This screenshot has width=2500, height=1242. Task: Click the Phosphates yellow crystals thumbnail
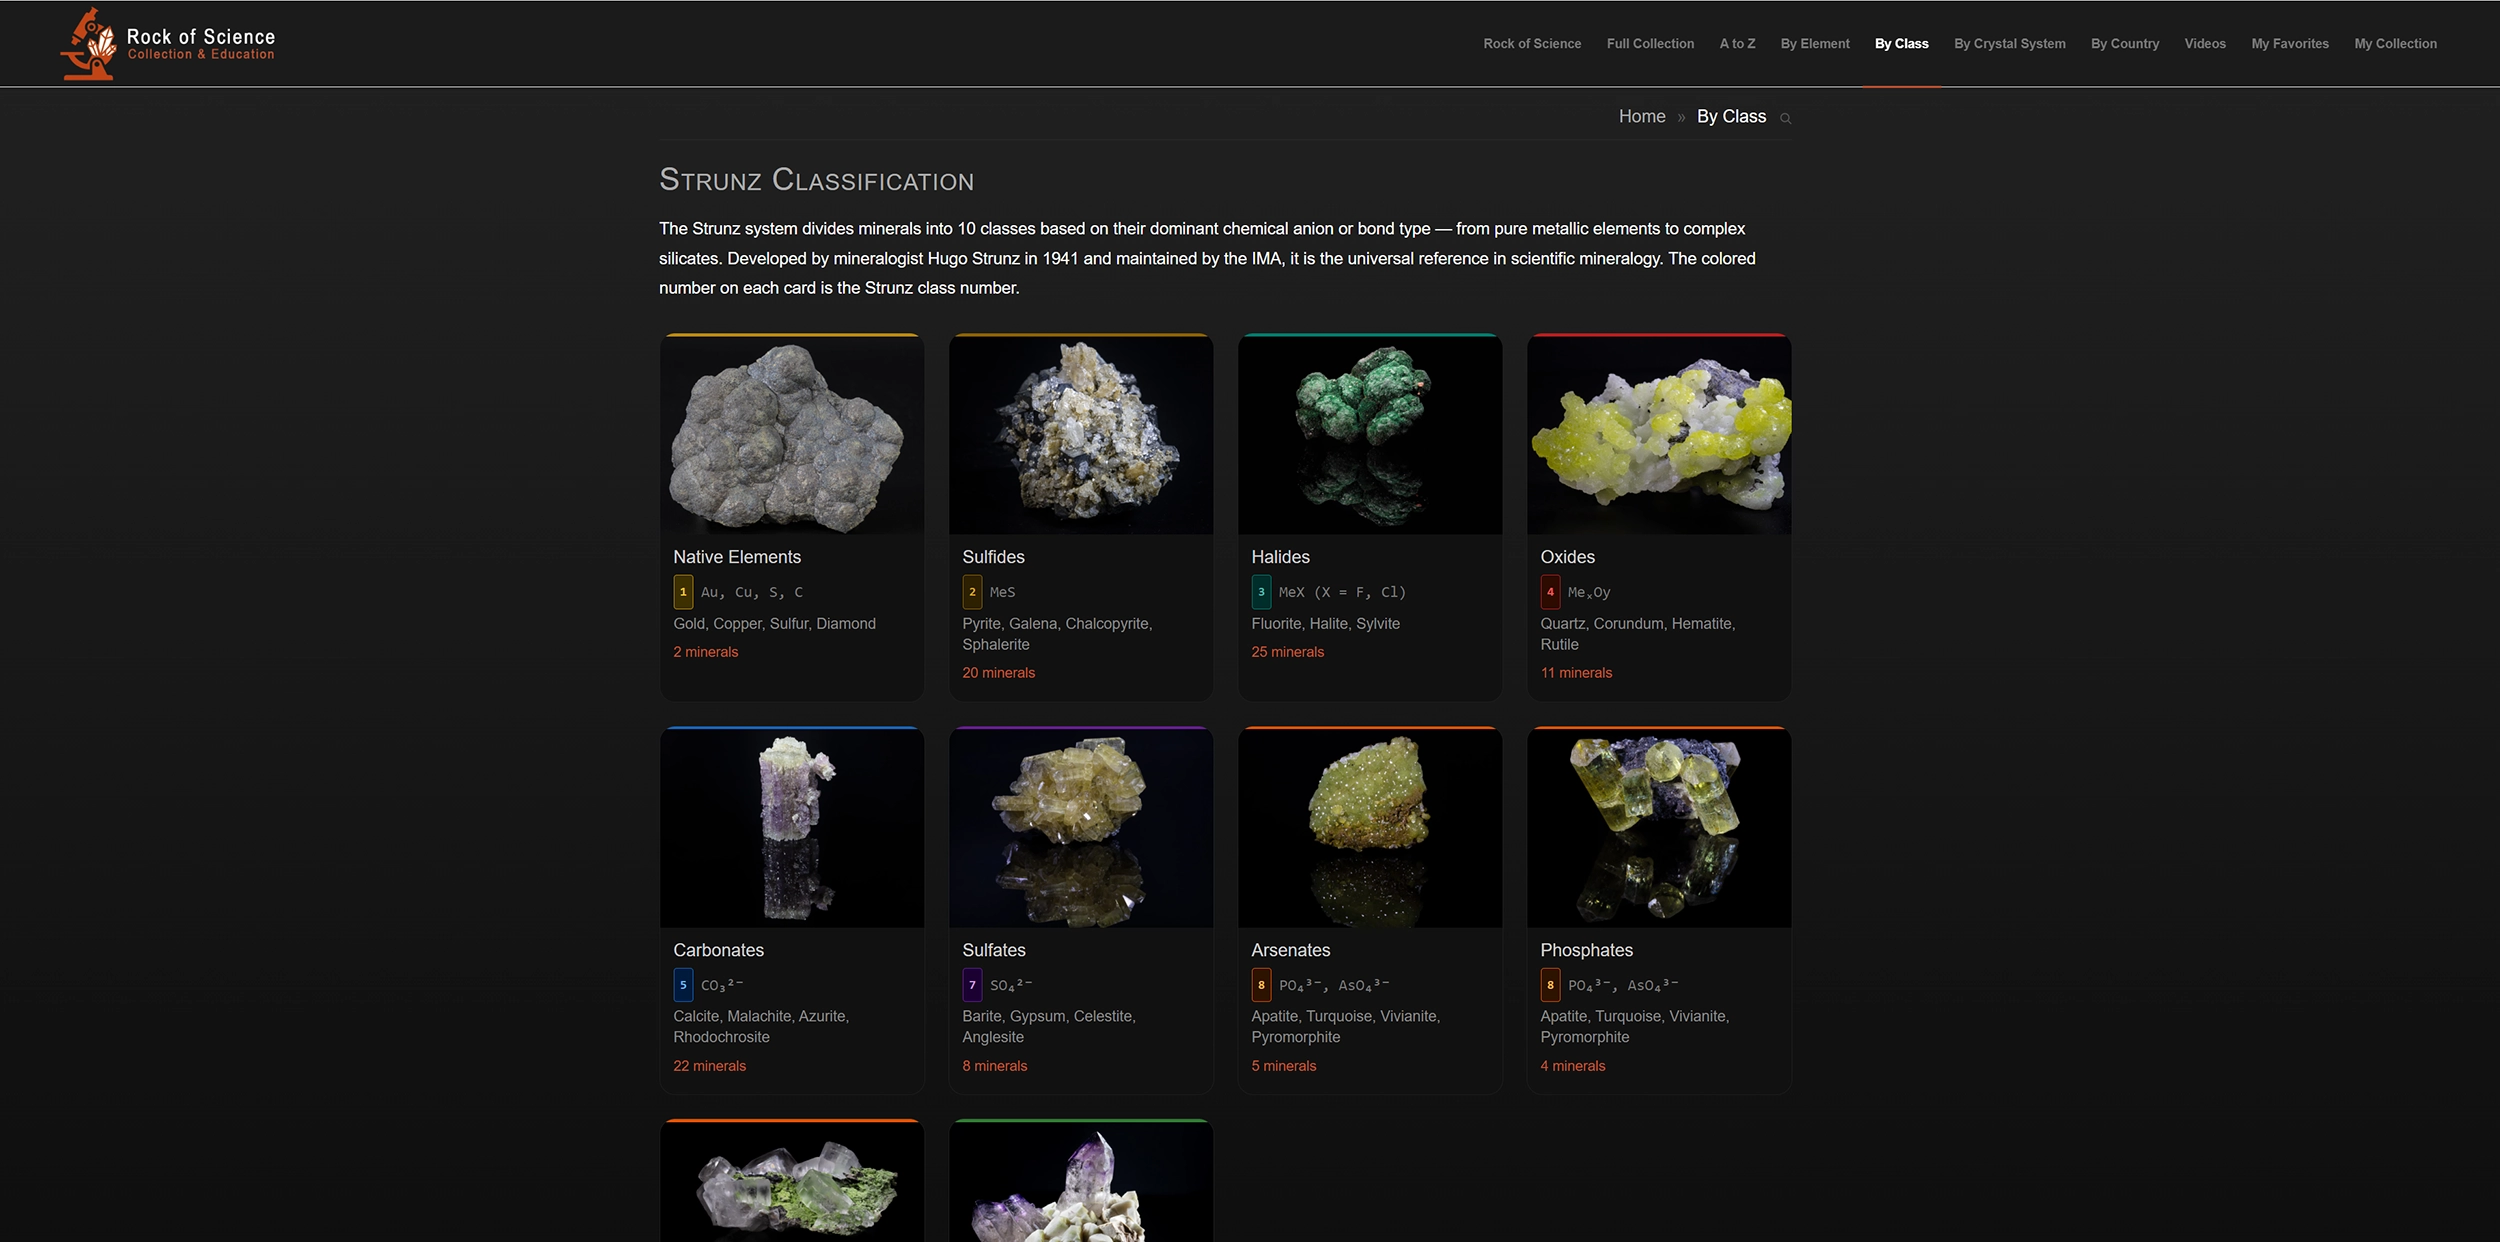coord(1659,828)
